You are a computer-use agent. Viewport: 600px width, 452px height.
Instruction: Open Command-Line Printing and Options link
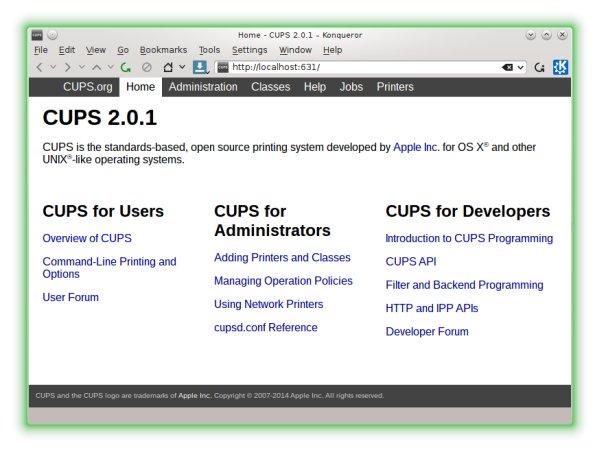pyautogui.click(x=109, y=268)
